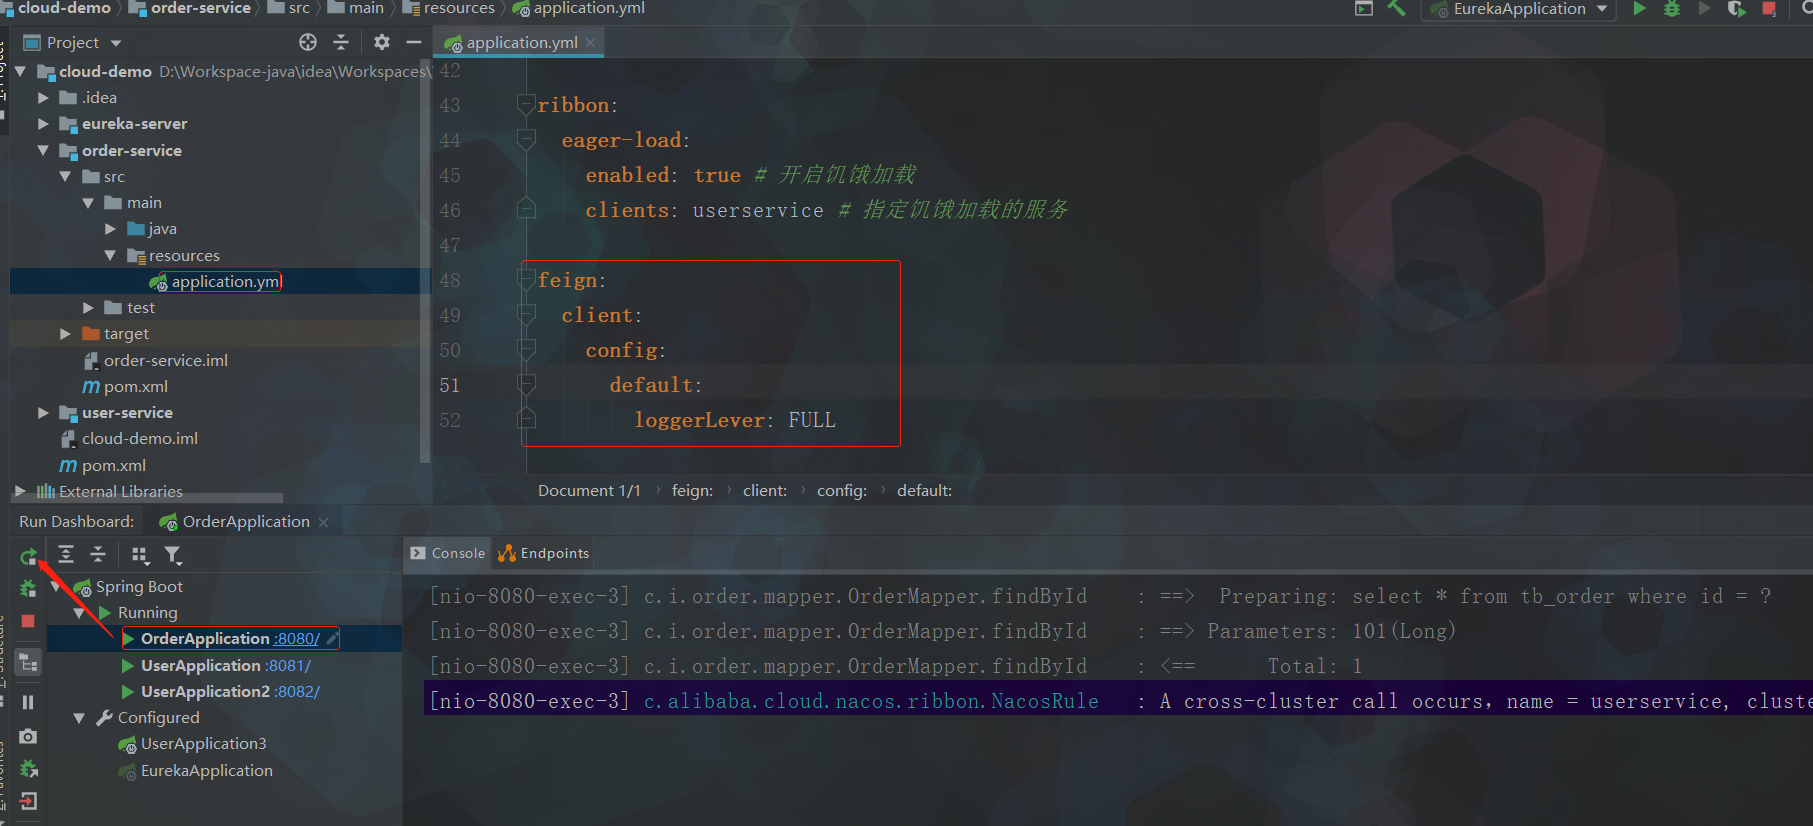Click resources in the navigation breadcrumb
Viewport: 1813px width, 826px height.
459,9
